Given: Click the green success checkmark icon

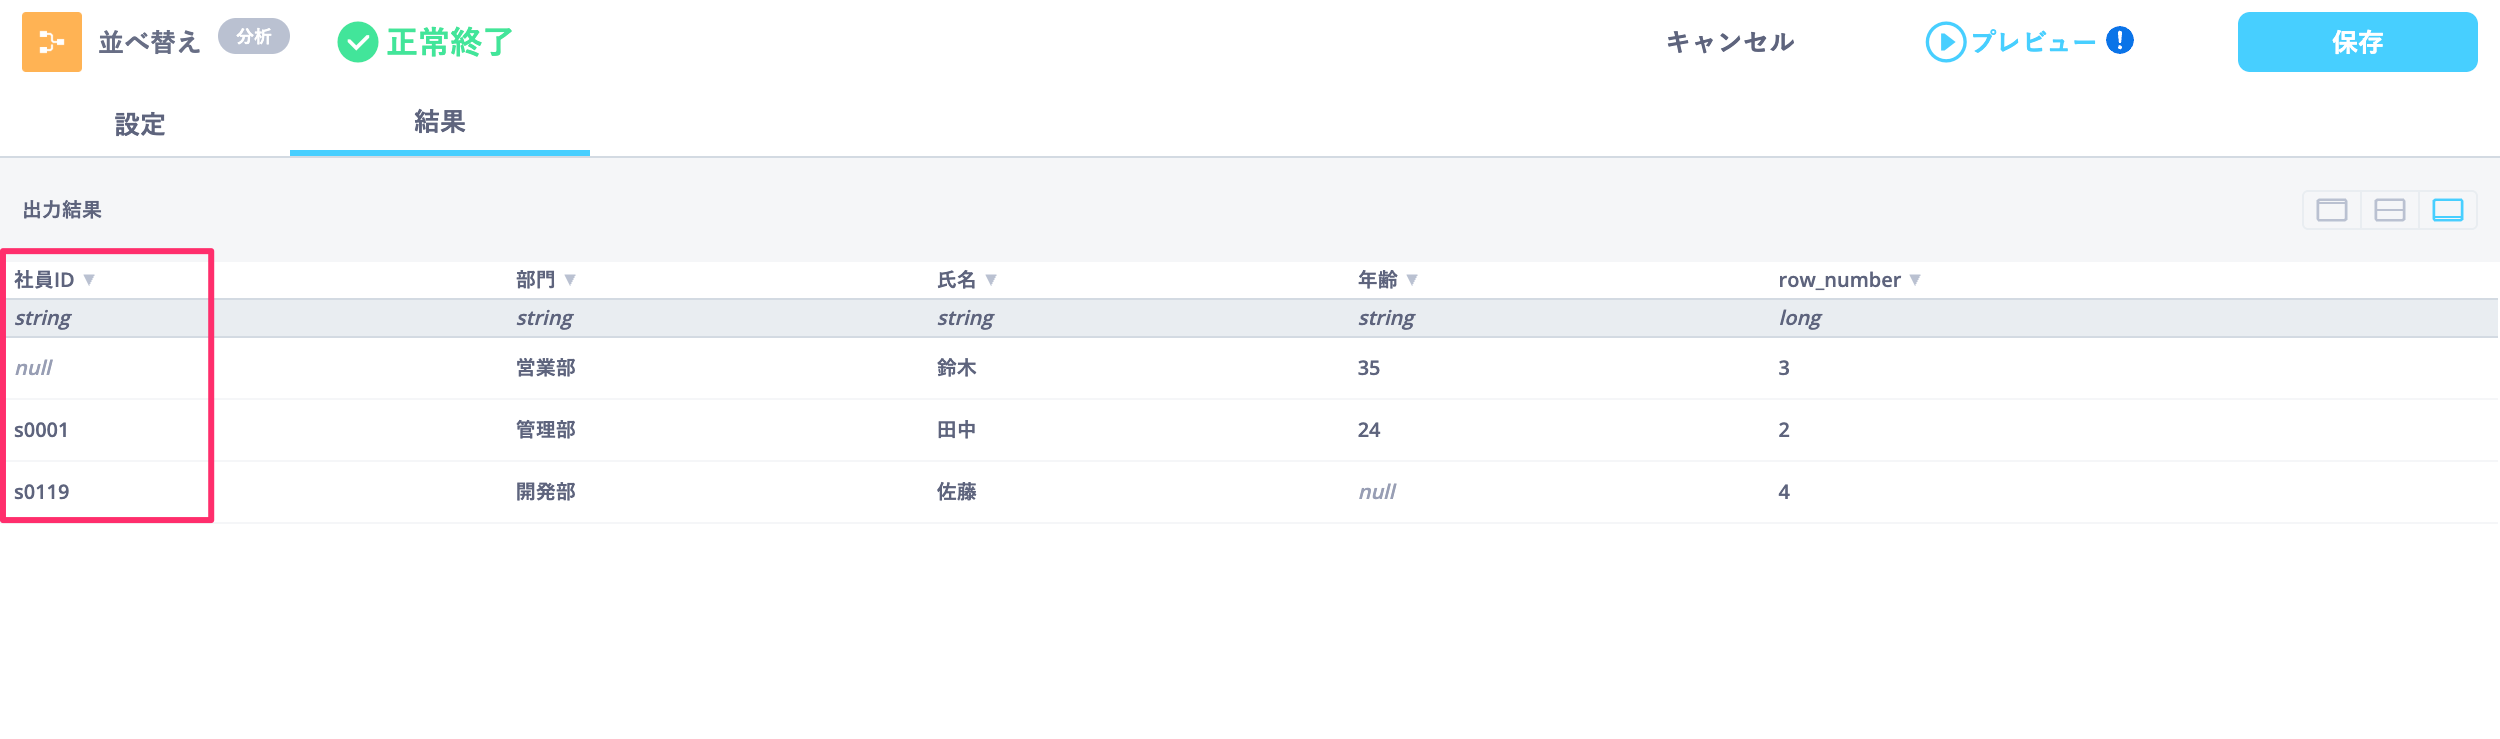Looking at the screenshot, I should [x=357, y=42].
